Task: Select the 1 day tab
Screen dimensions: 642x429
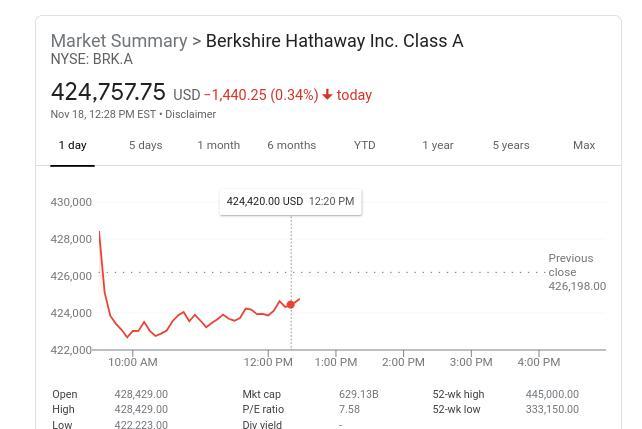Action: tap(72, 145)
